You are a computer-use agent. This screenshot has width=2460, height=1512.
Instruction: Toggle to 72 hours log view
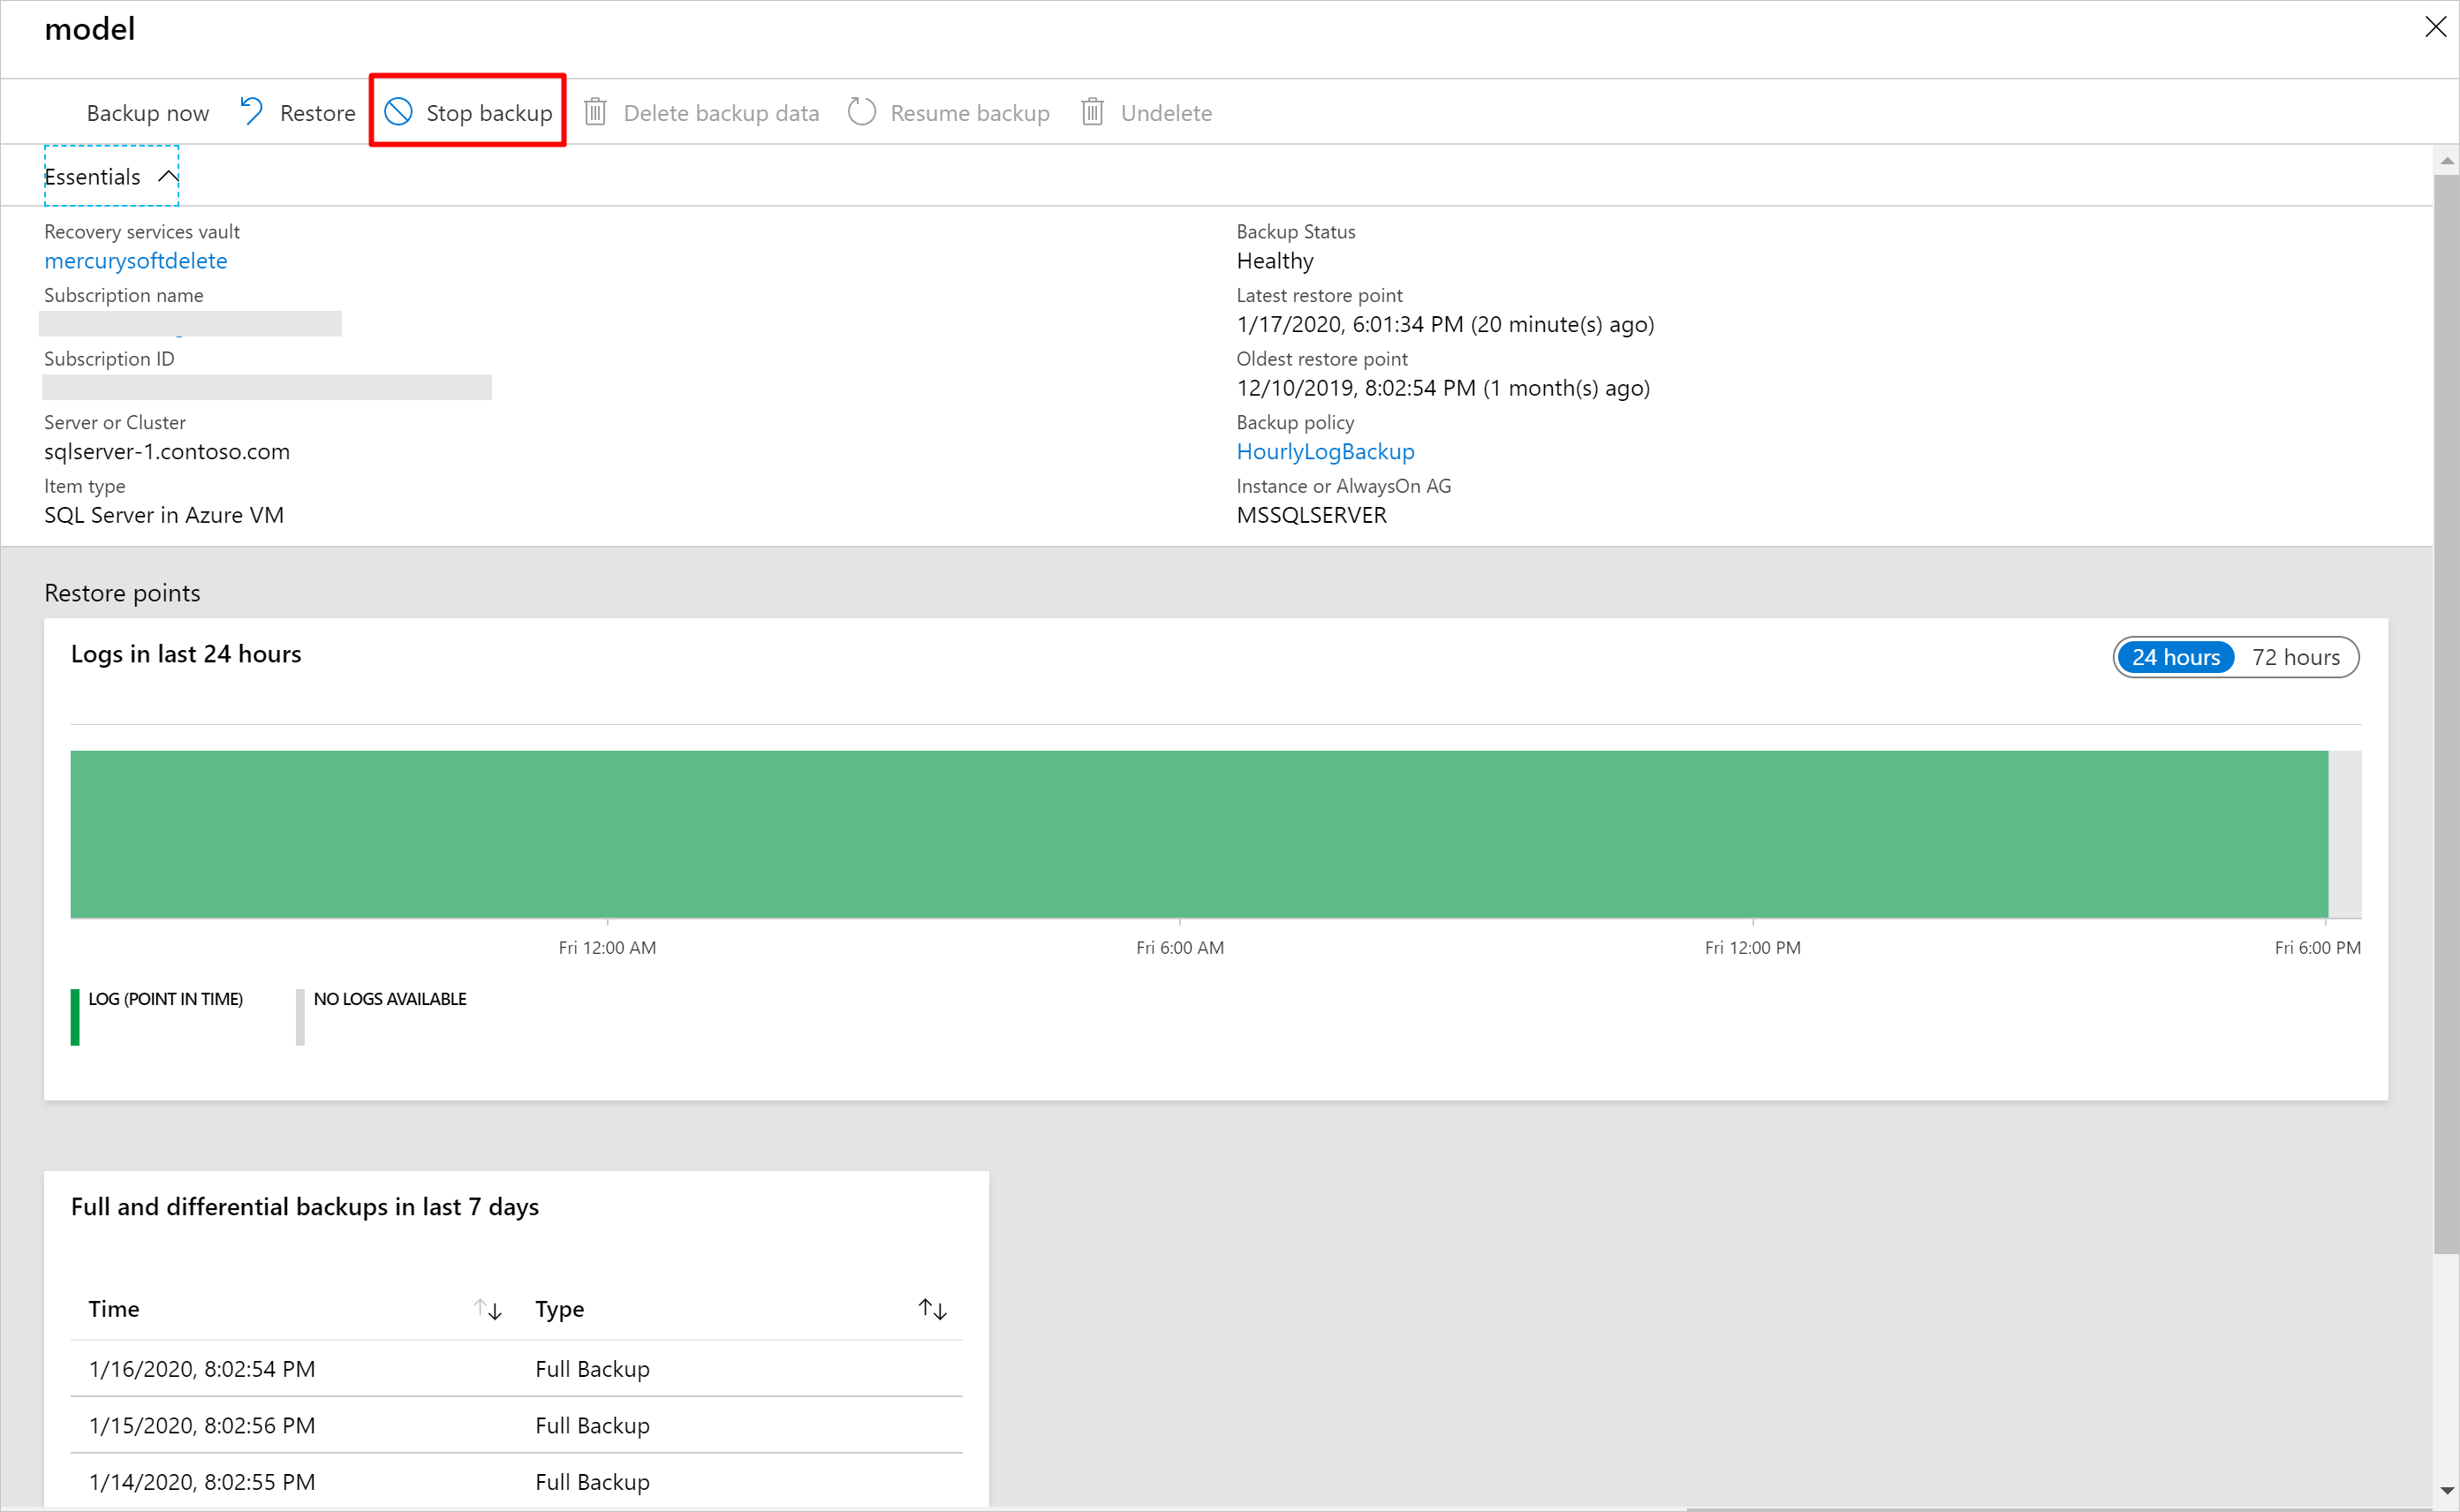click(x=2297, y=657)
